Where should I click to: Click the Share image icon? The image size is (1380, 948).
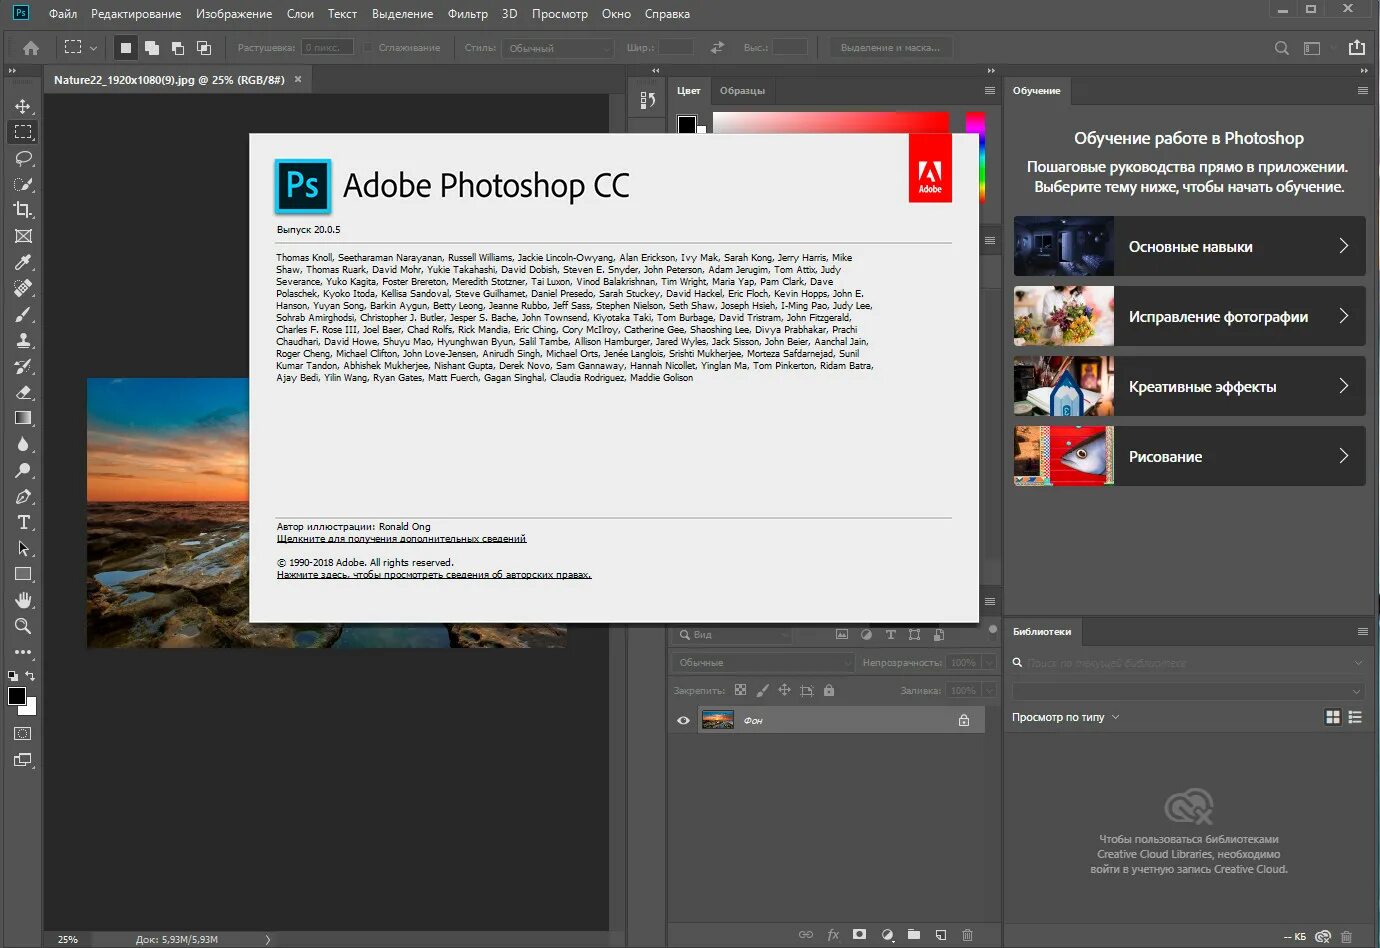[x=1356, y=47]
